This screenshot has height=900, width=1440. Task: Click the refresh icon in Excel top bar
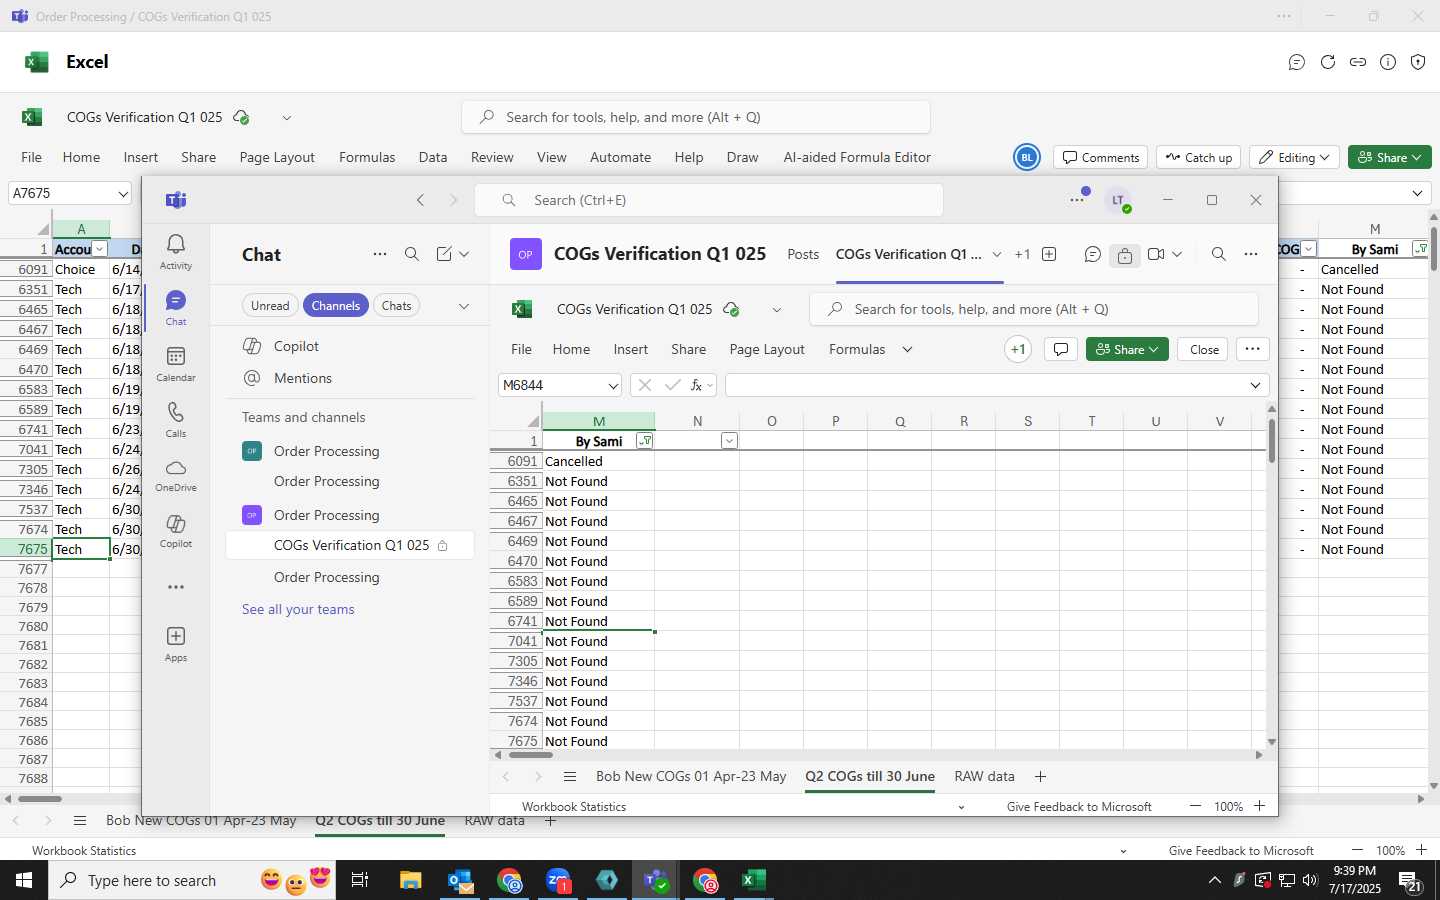1328,62
